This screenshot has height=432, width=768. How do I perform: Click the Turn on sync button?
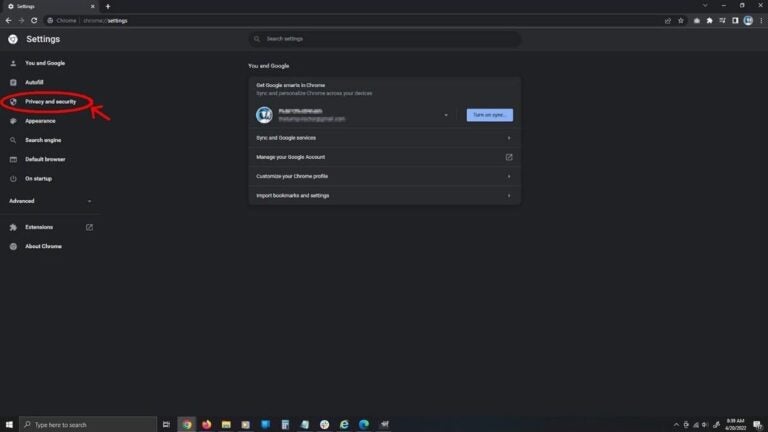489,115
